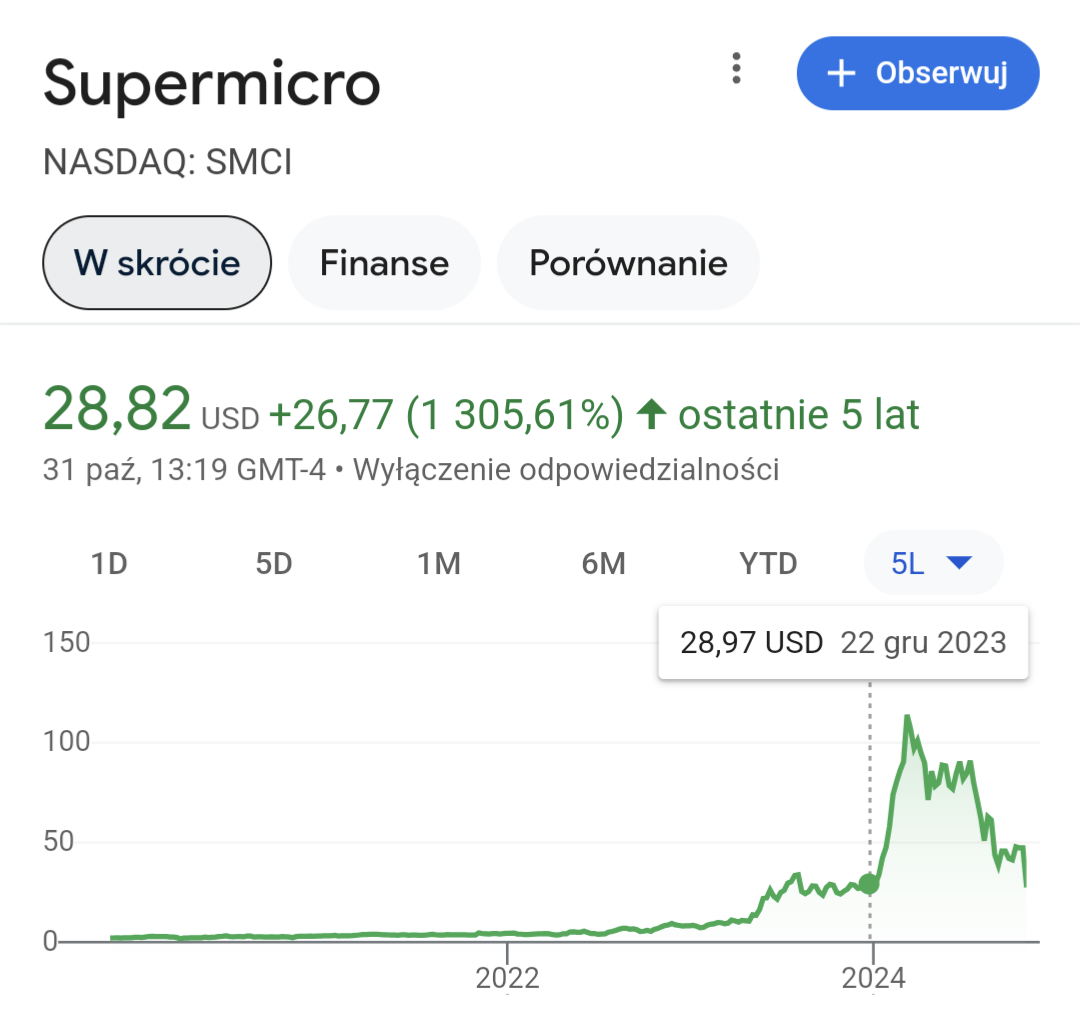Click the 2022 label on the time axis
The image size is (1080, 1018).
point(508,977)
